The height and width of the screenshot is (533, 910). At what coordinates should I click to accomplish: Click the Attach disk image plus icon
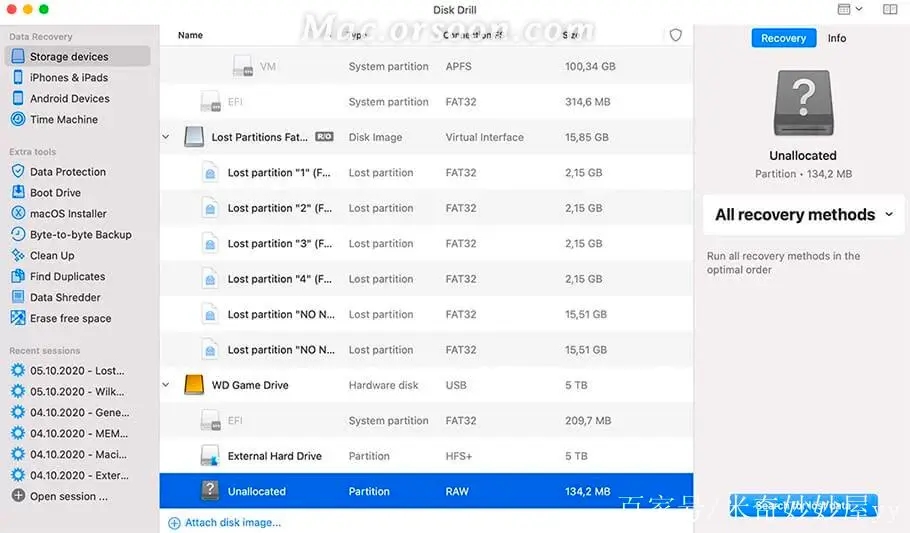point(174,523)
